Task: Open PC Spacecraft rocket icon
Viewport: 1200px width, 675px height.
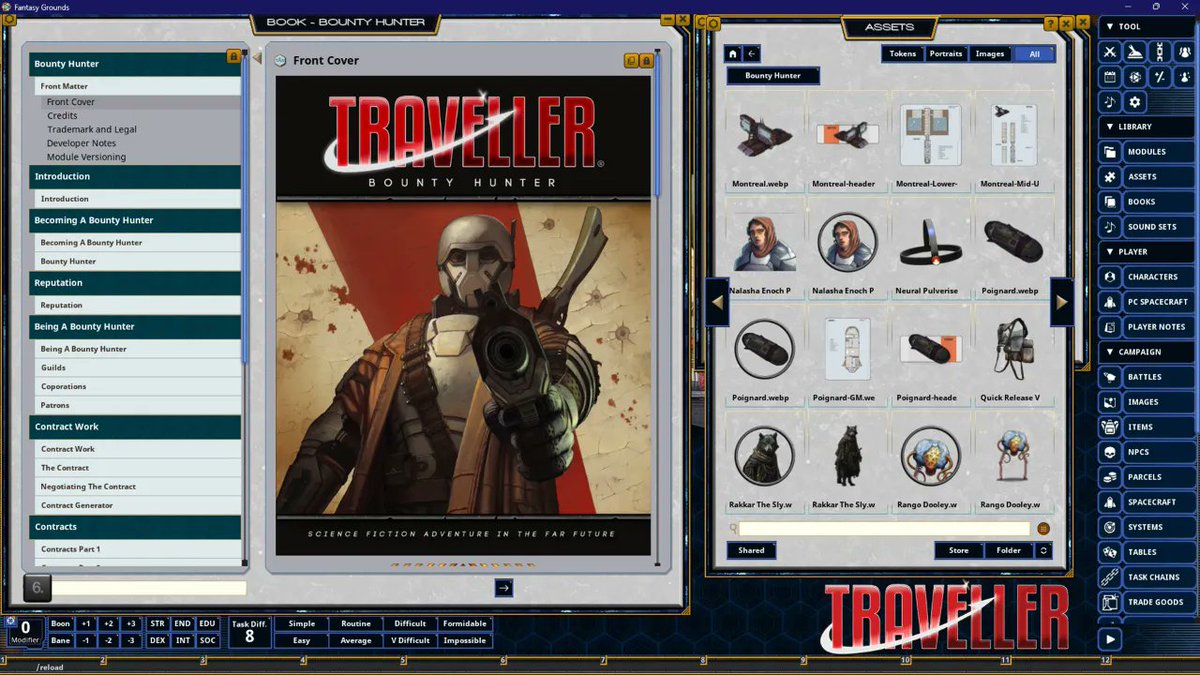Action: point(1109,302)
